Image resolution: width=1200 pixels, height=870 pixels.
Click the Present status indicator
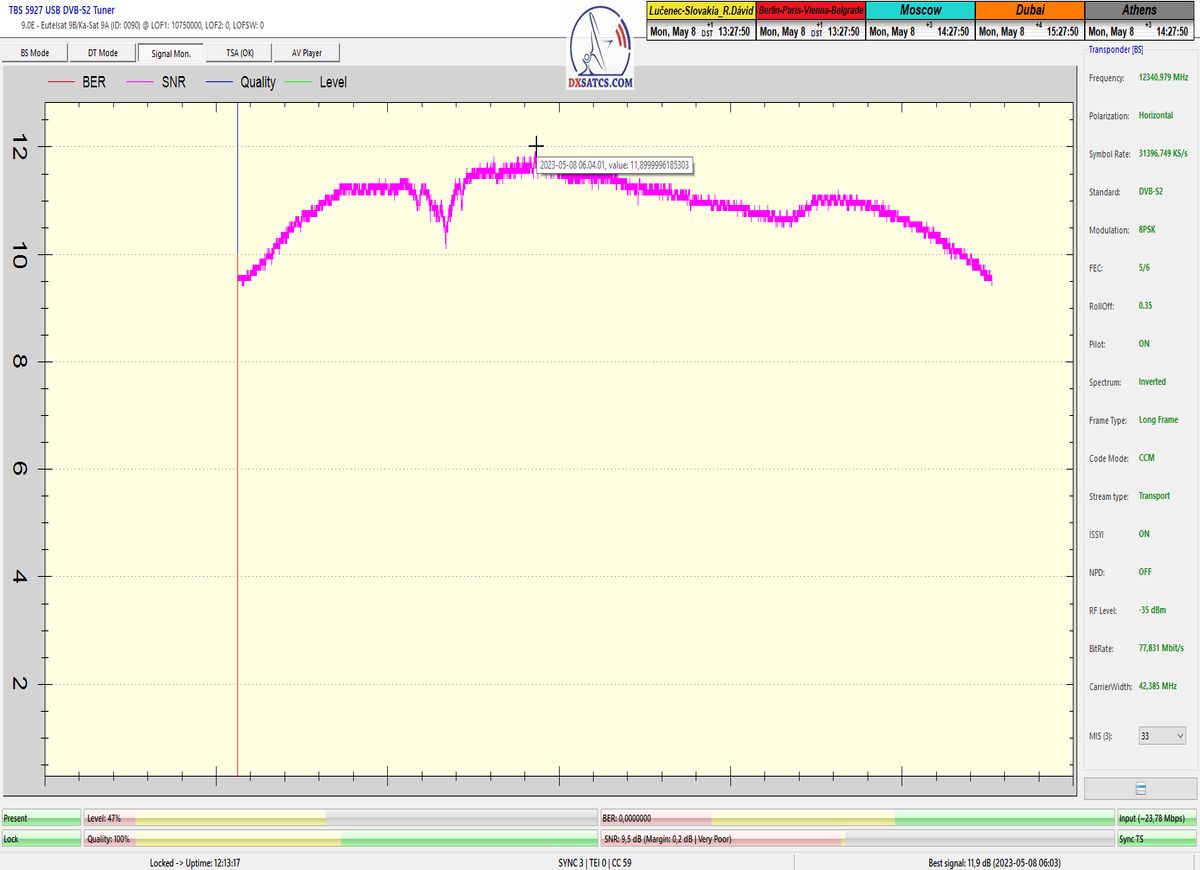tap(41, 818)
